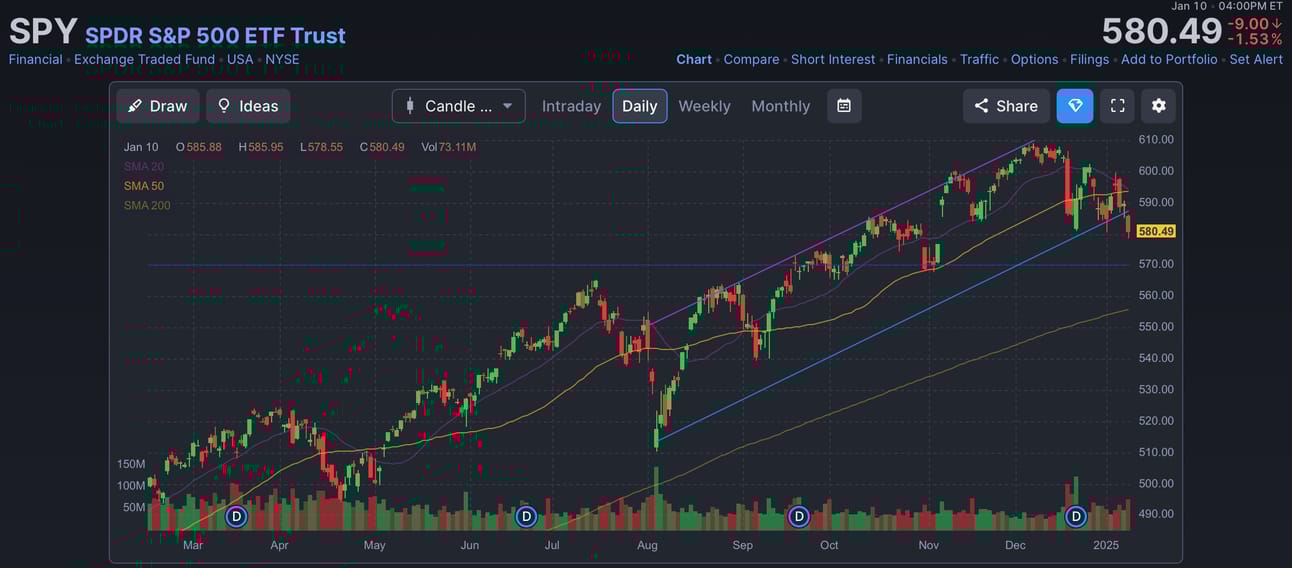Click SPDR S&P 500 ETF Trust name

[x=215, y=35]
